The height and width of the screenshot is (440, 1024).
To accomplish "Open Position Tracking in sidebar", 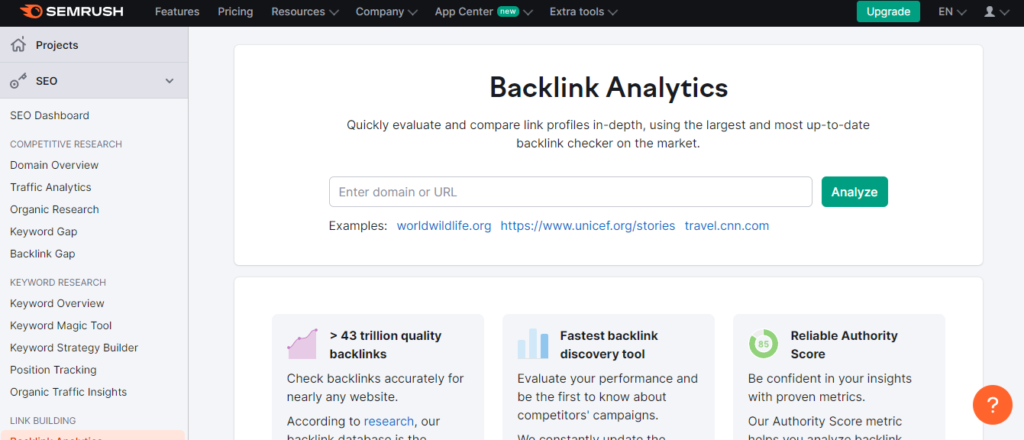I will (53, 370).
